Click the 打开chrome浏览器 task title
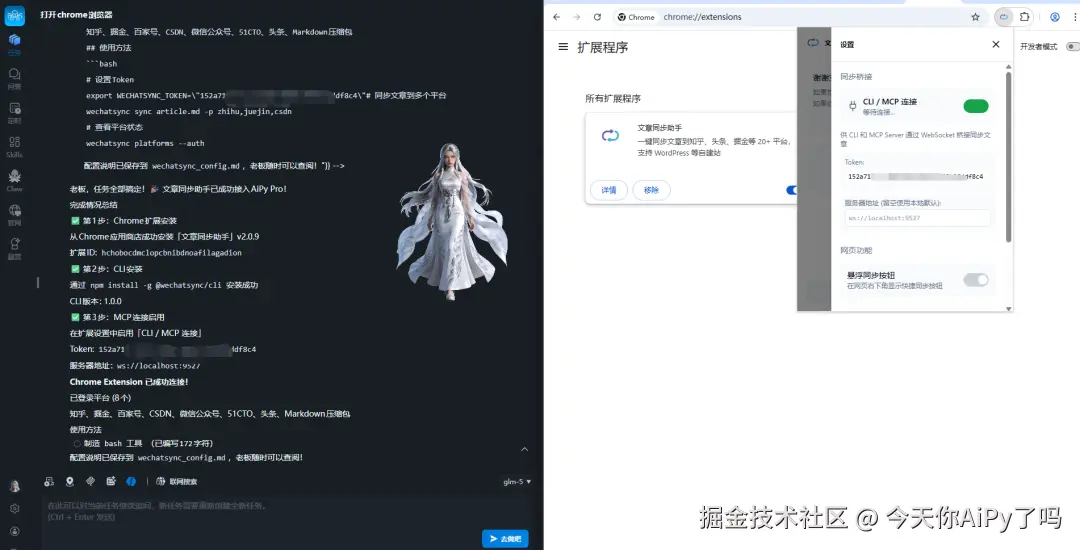1080x550 pixels. [76, 14]
